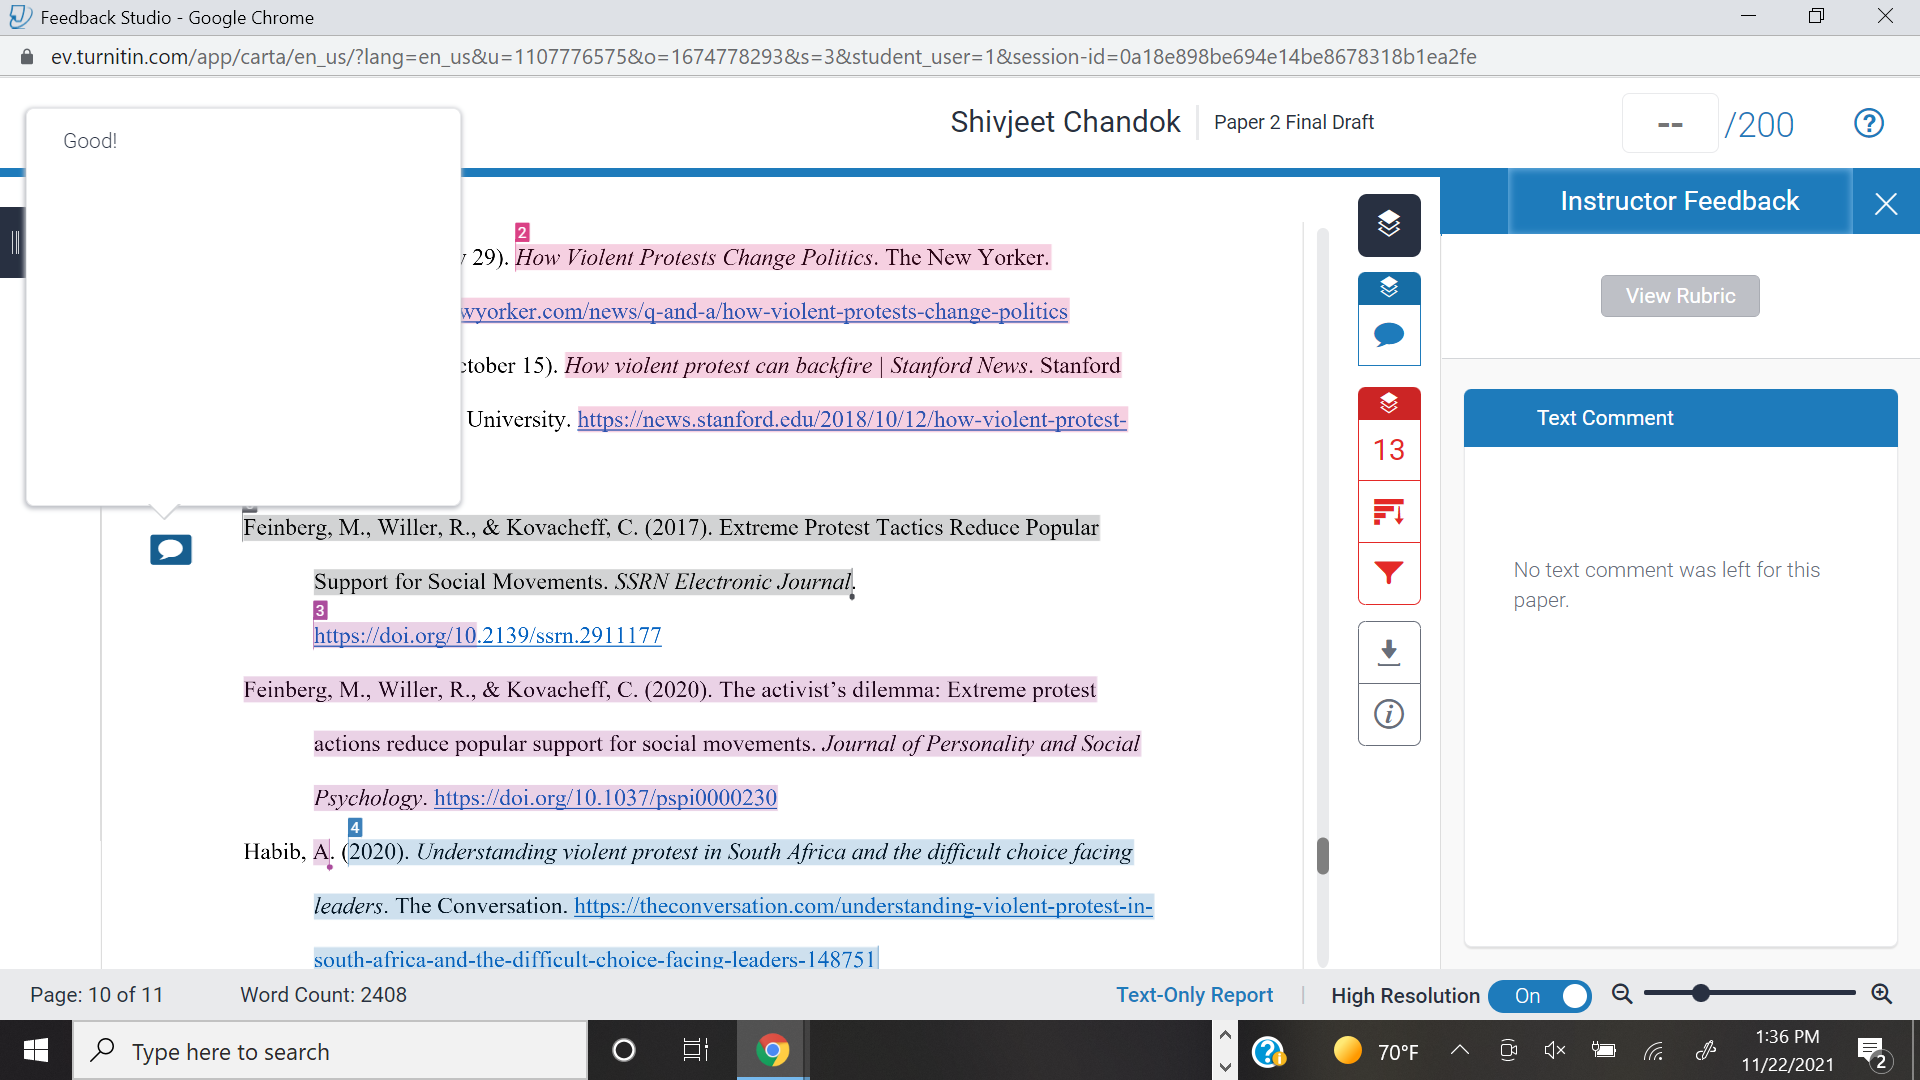Click the site lock icon in address bar
Screen dimensions: 1920x1080
tap(27, 57)
